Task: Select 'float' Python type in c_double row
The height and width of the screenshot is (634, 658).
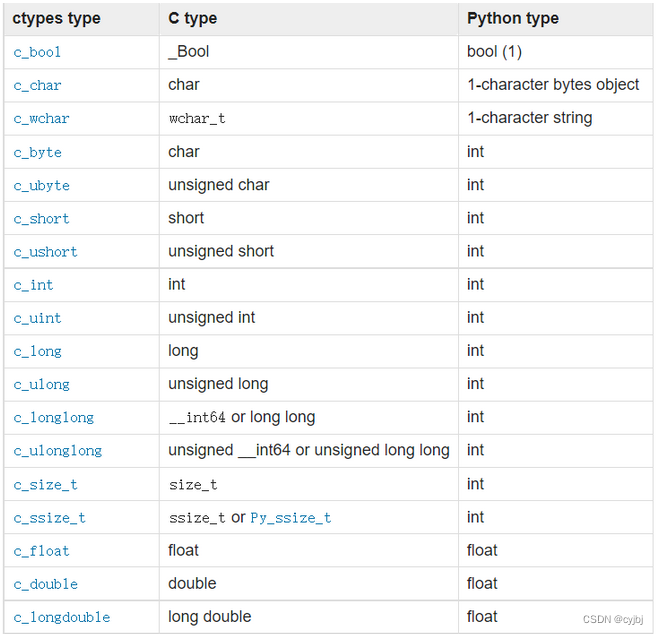Action: tap(556, 584)
